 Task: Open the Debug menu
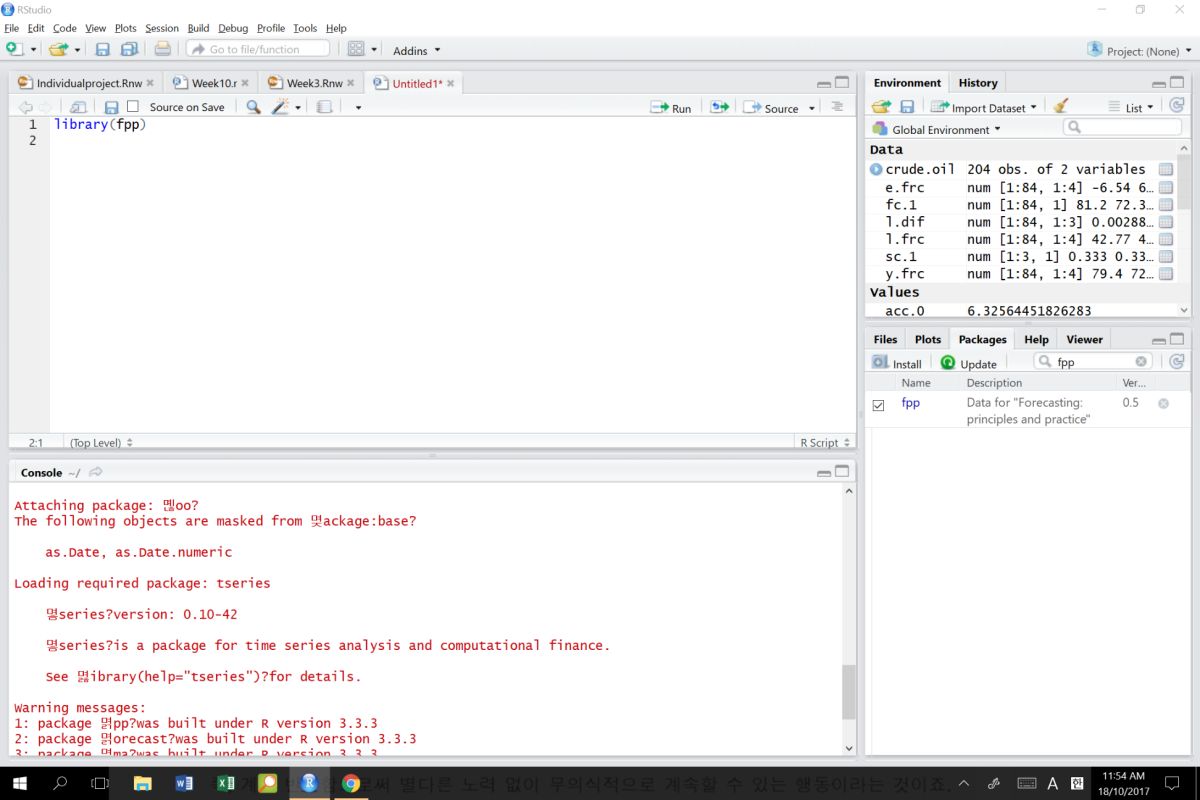[x=233, y=28]
